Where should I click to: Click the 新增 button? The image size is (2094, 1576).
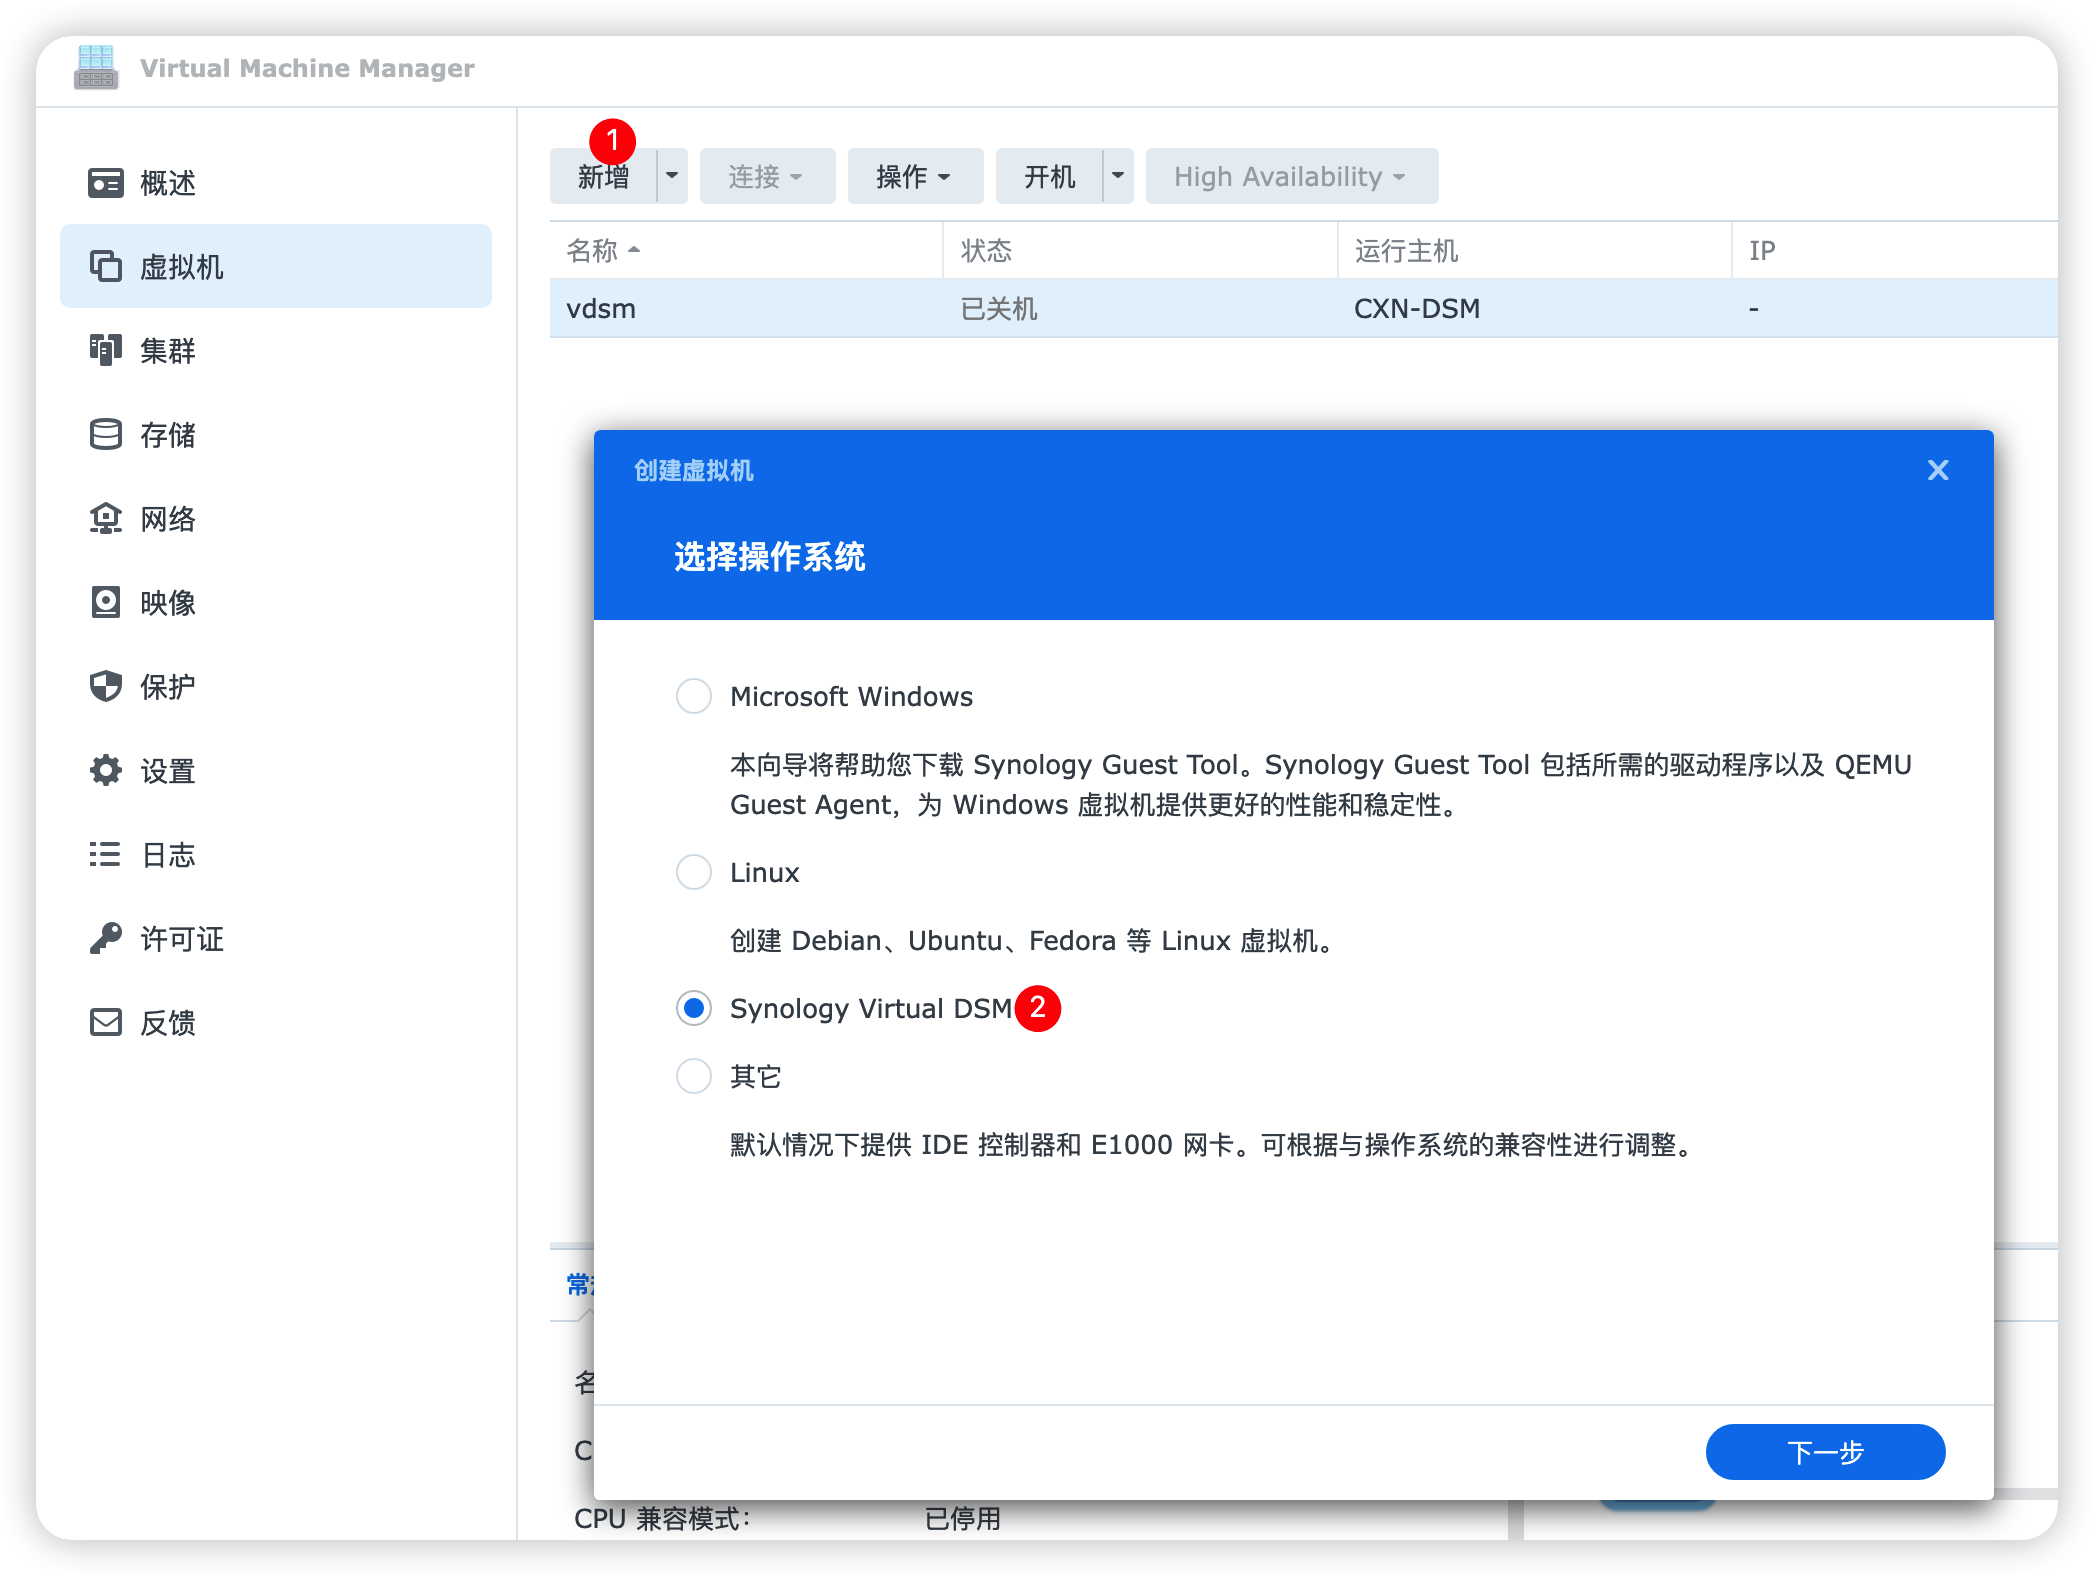[604, 177]
